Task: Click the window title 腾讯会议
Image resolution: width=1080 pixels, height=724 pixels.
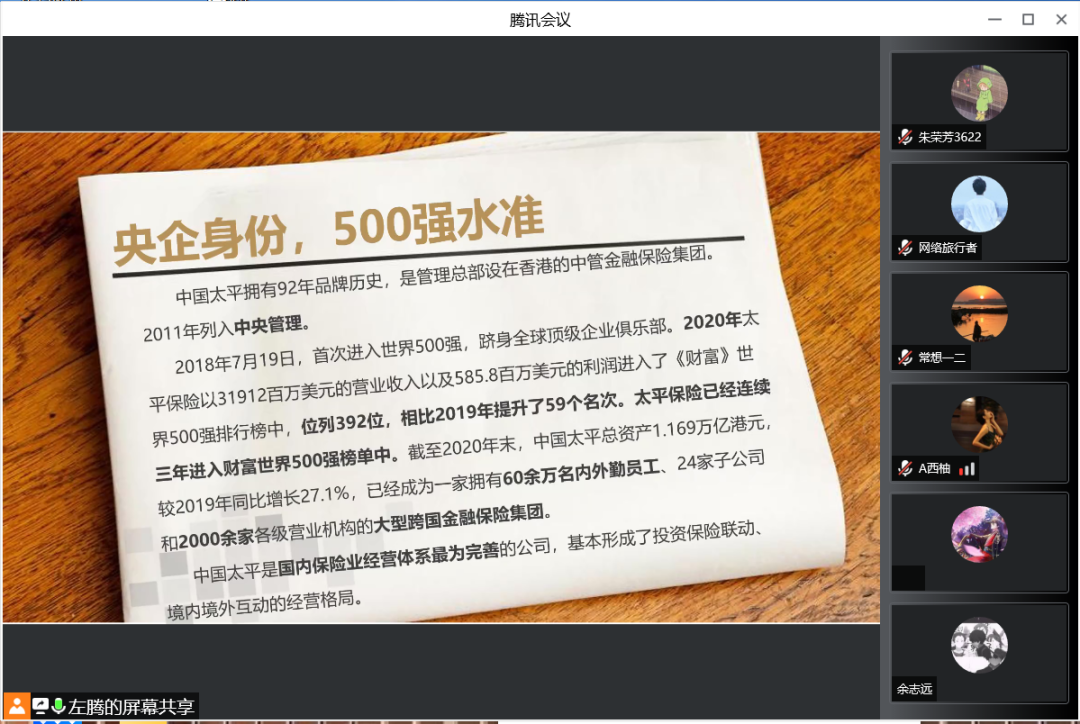Action: 540,20
